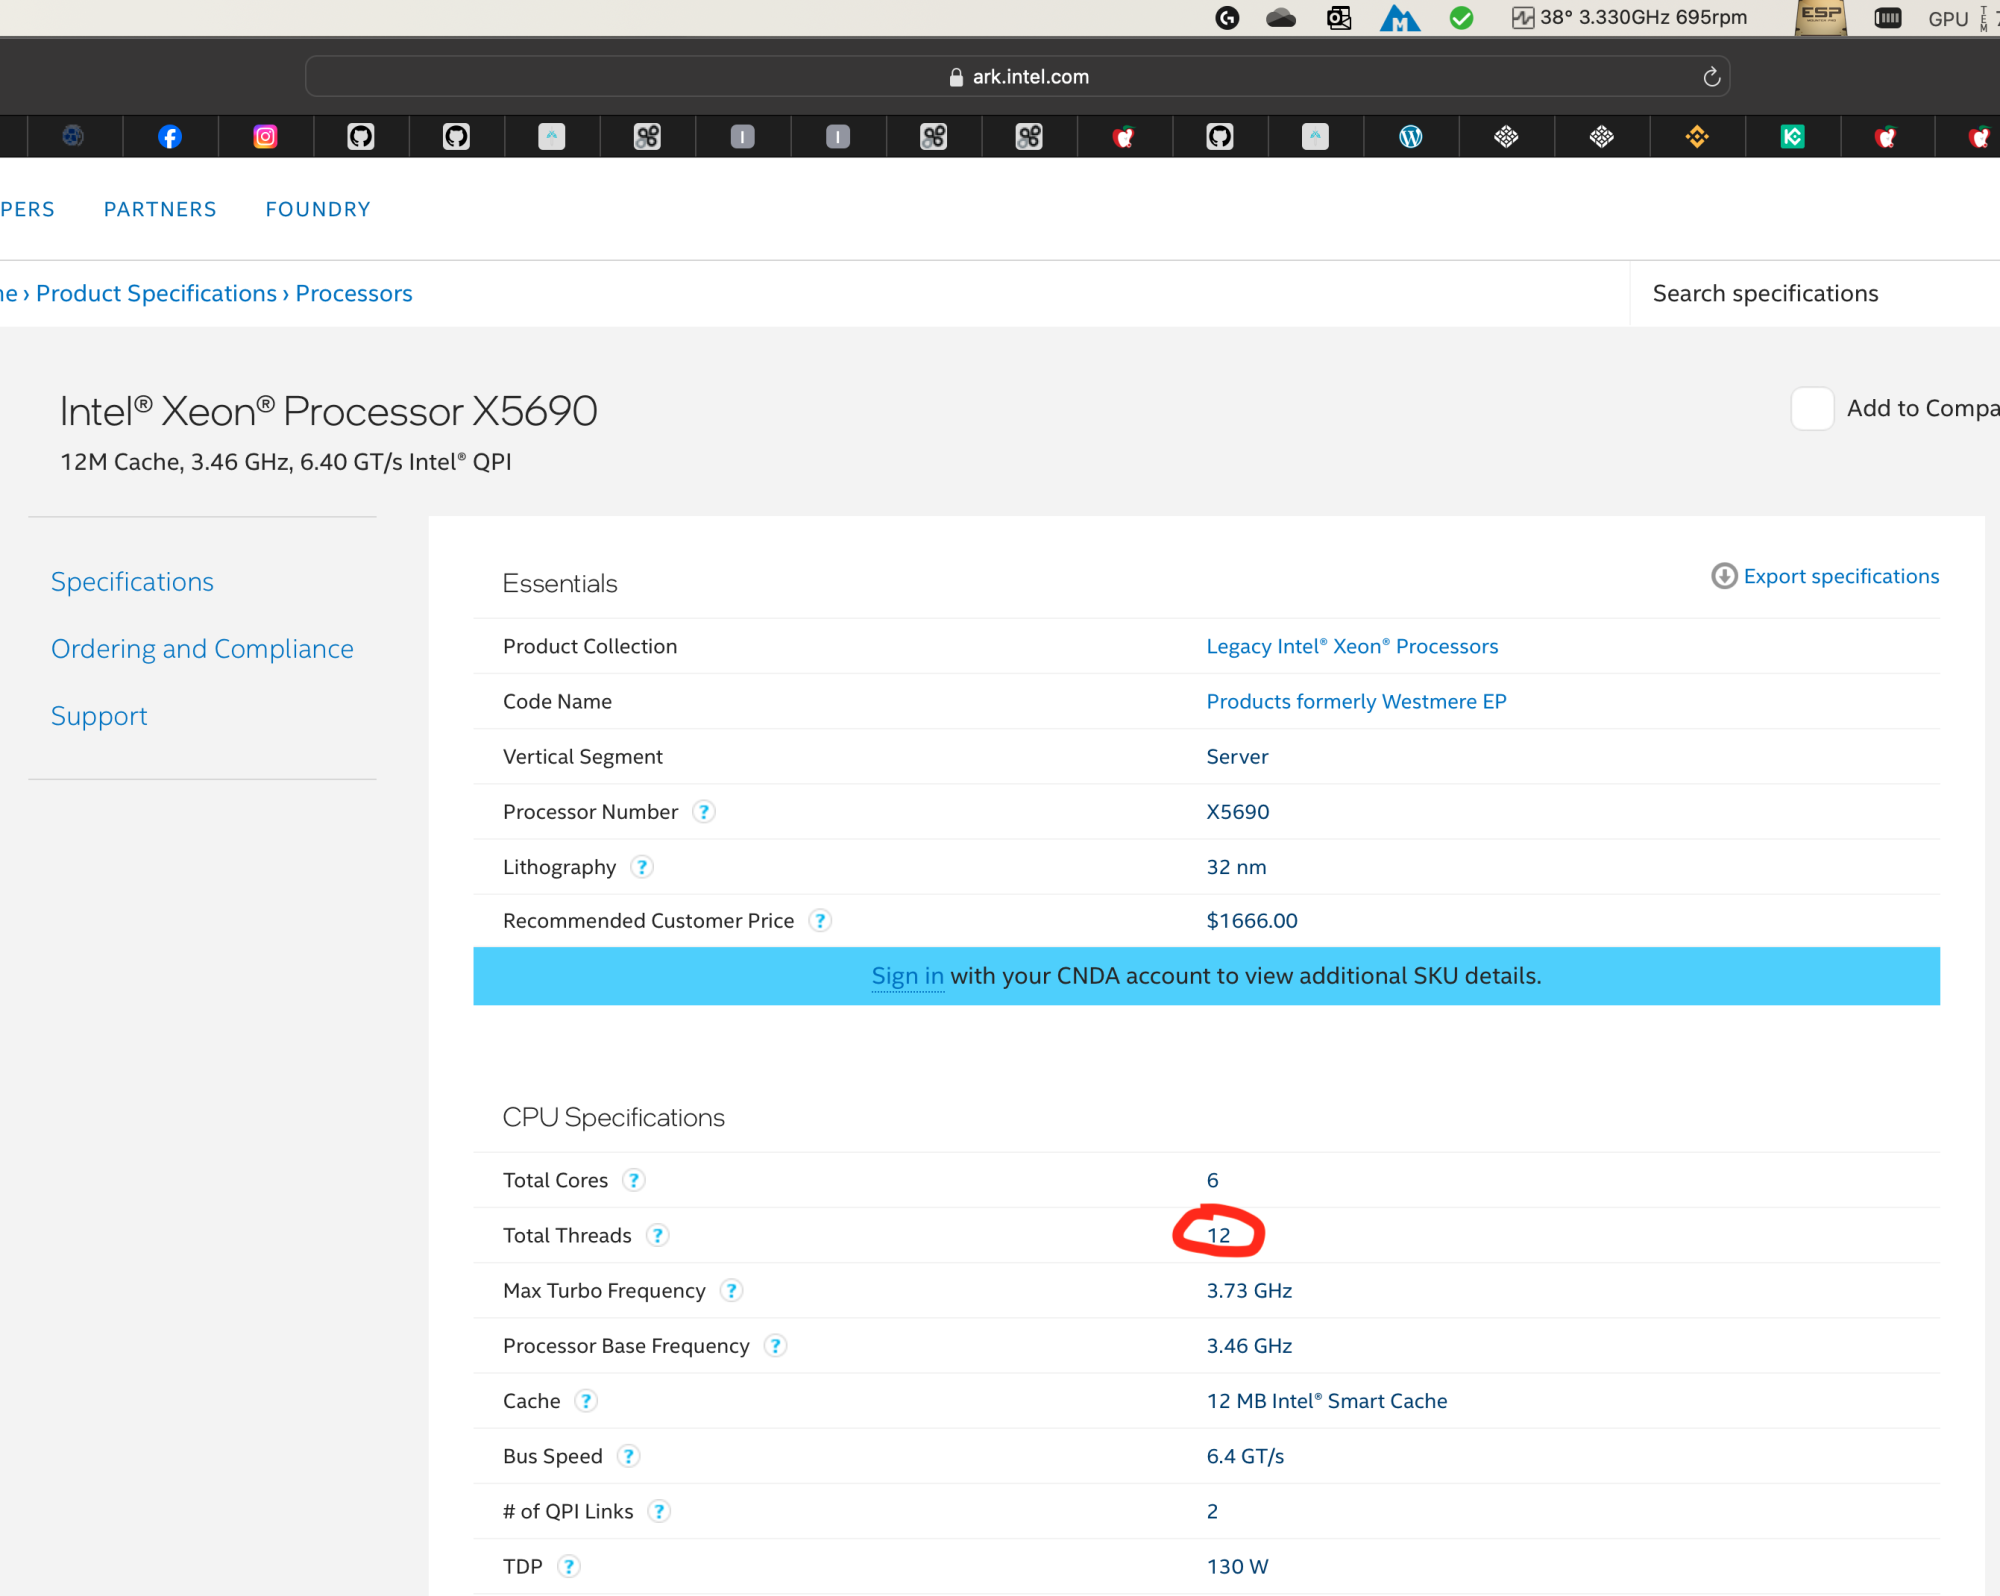Jump to Support section in sidebar
The width and height of the screenshot is (2000, 1596).
pos(99,716)
